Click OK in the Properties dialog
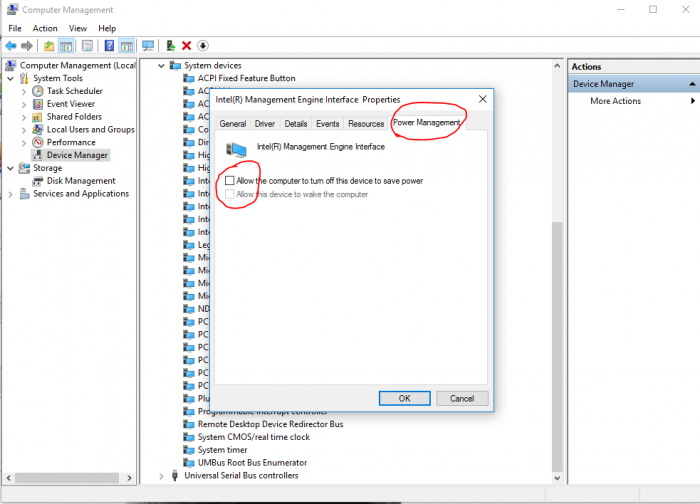Screen dimensions: 700x504 click(x=404, y=398)
